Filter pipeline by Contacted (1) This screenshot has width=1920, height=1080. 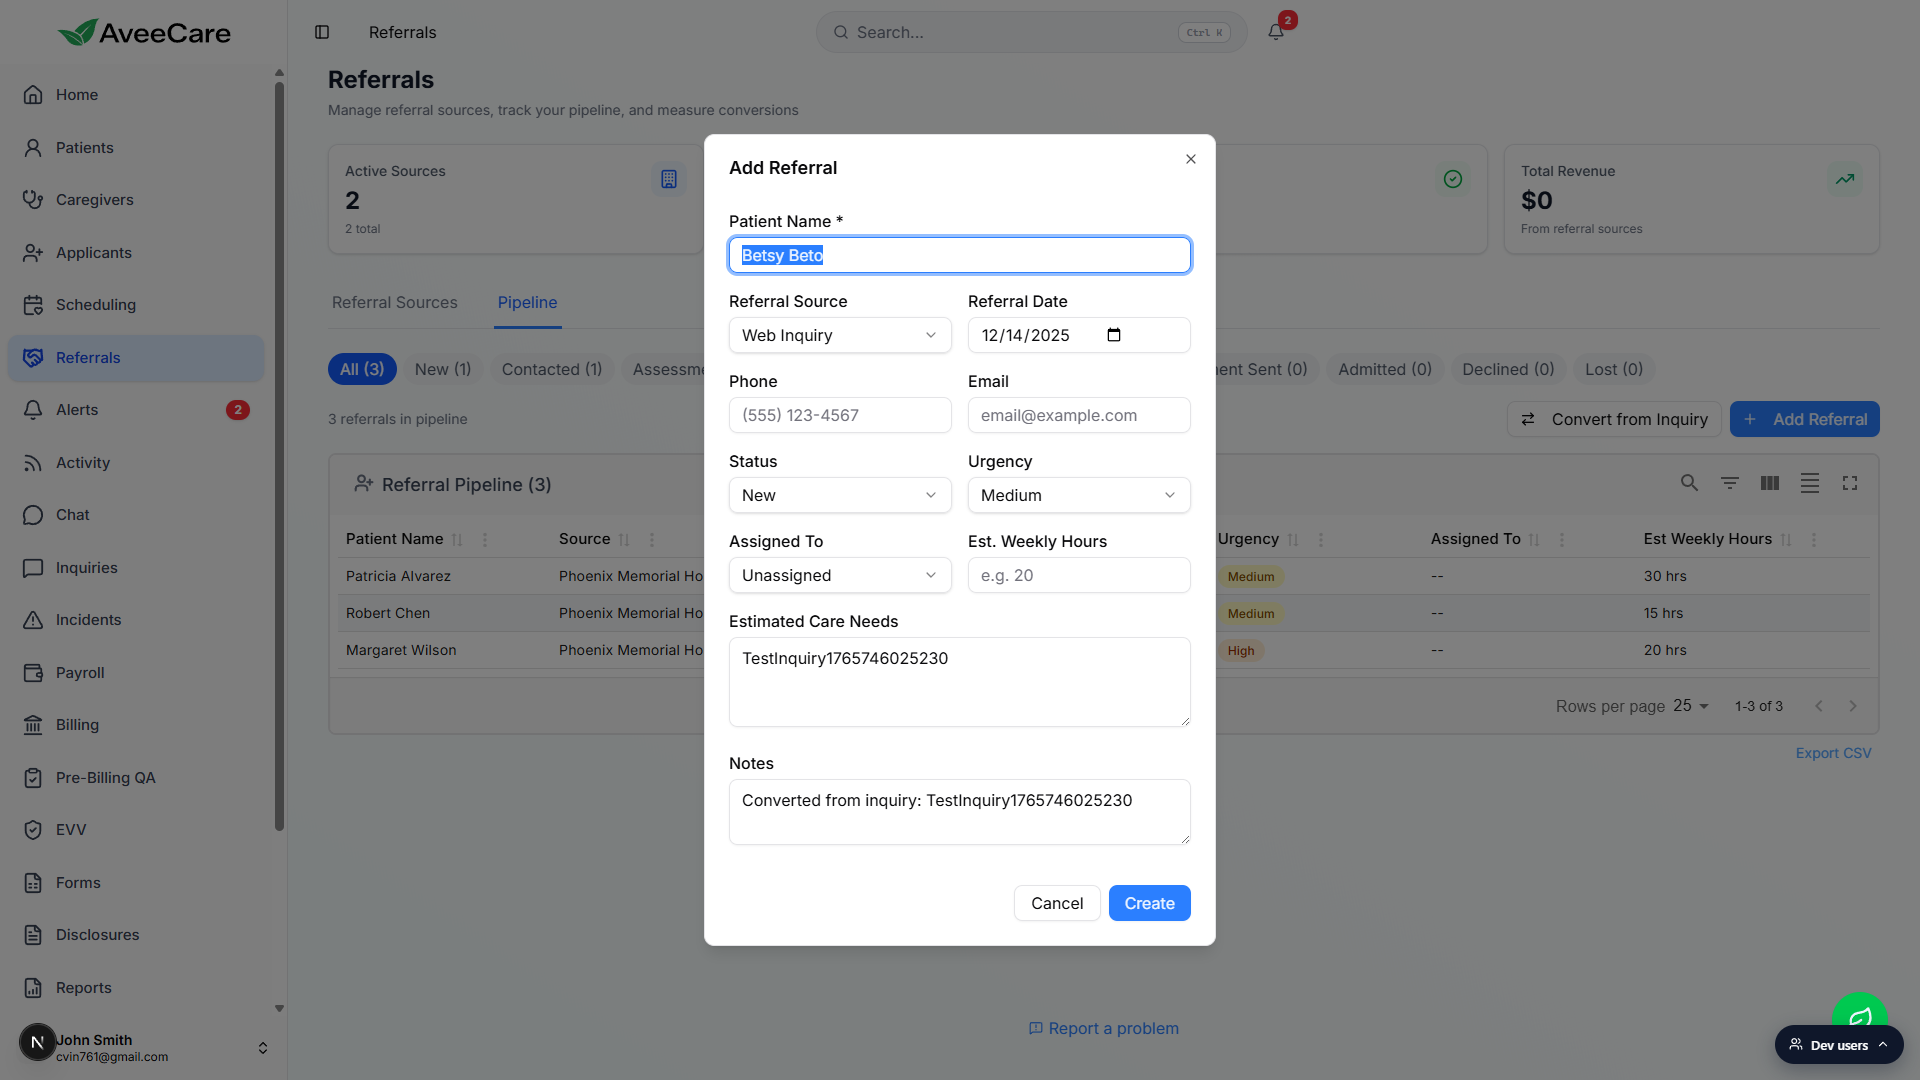(552, 369)
